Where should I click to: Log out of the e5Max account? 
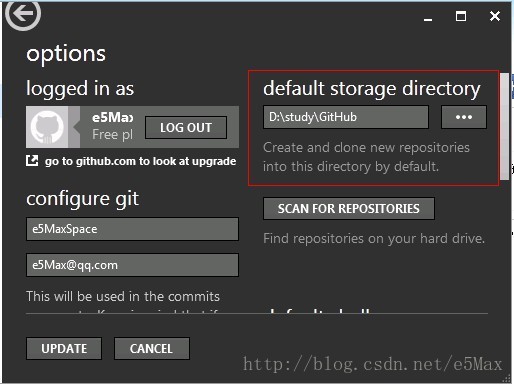186,128
